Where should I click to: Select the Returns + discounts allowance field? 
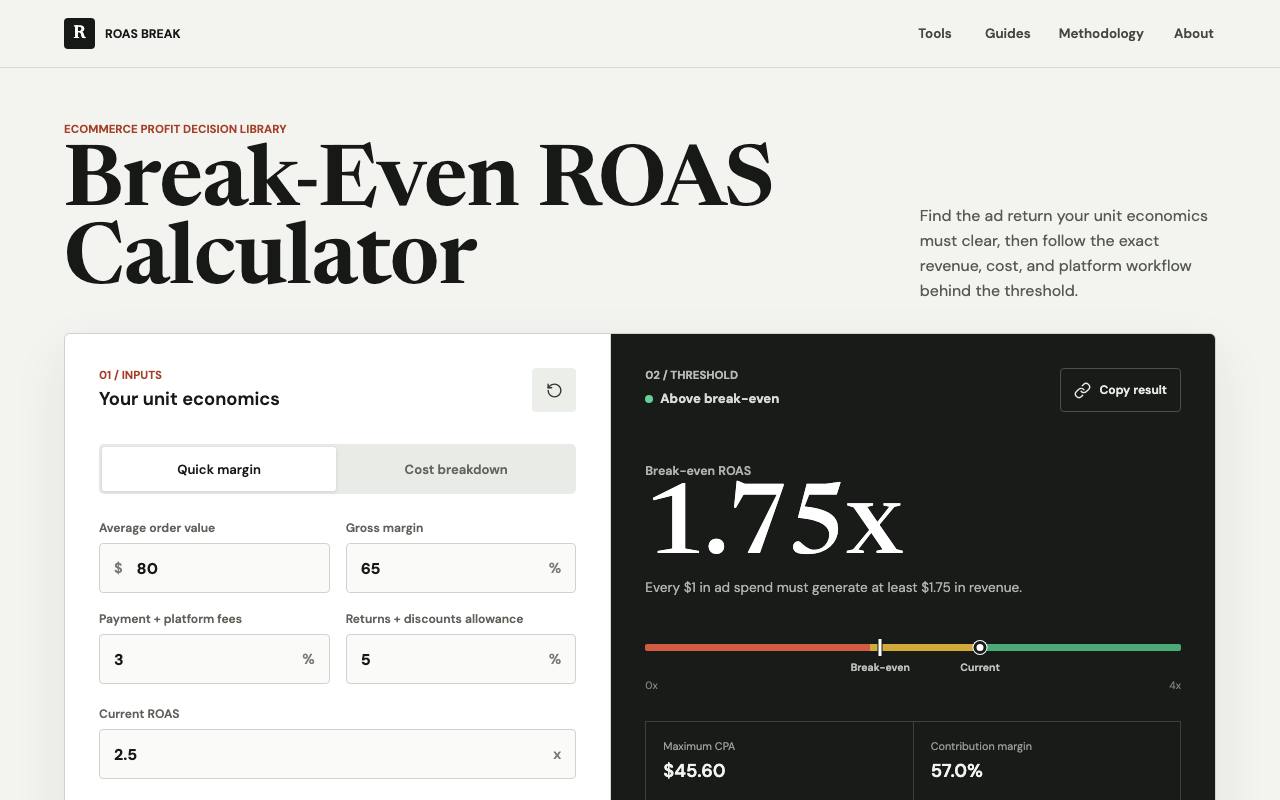461,659
